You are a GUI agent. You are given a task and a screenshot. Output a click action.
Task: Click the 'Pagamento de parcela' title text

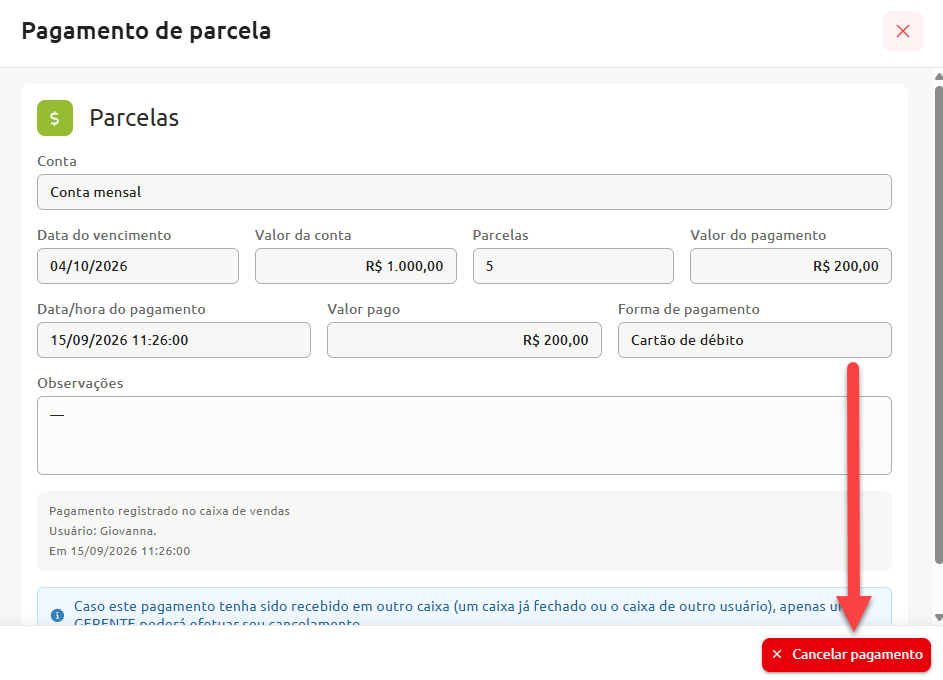coord(146,31)
